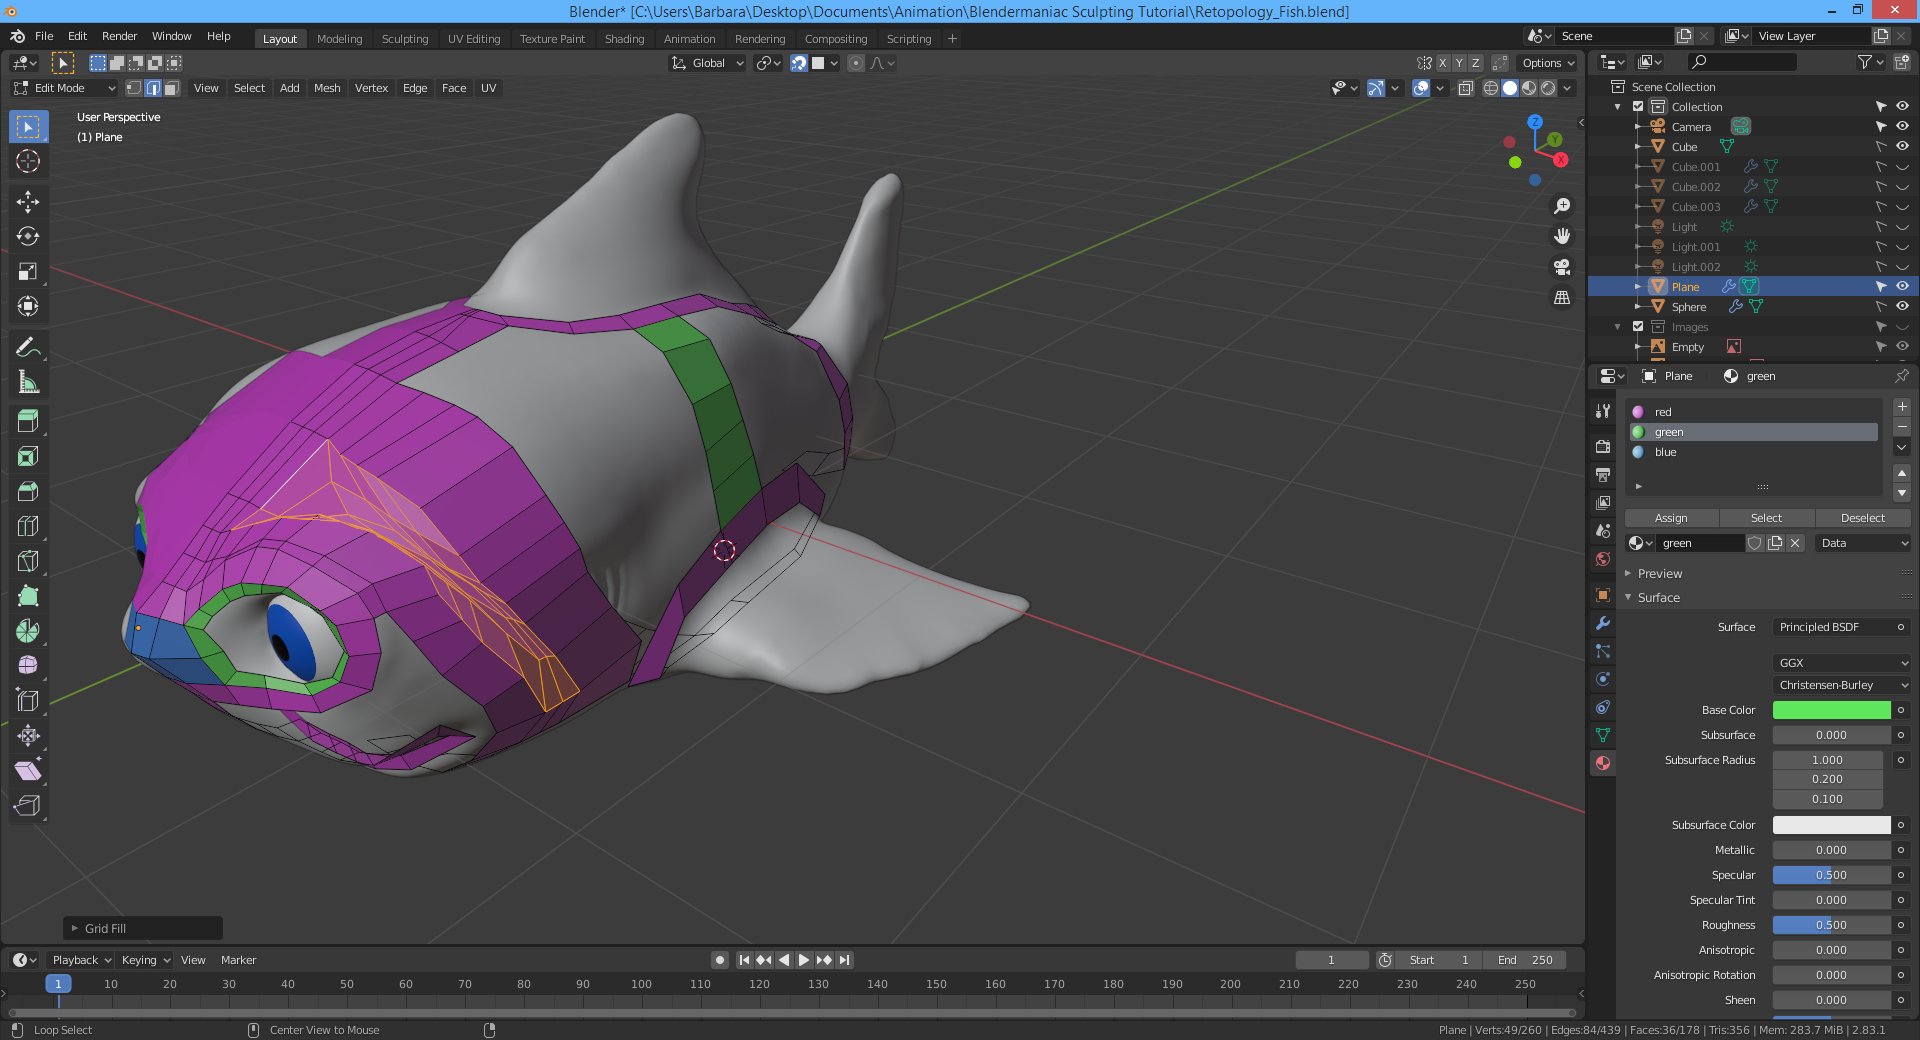Open the Edit Mode dropdown

pyautogui.click(x=65, y=88)
